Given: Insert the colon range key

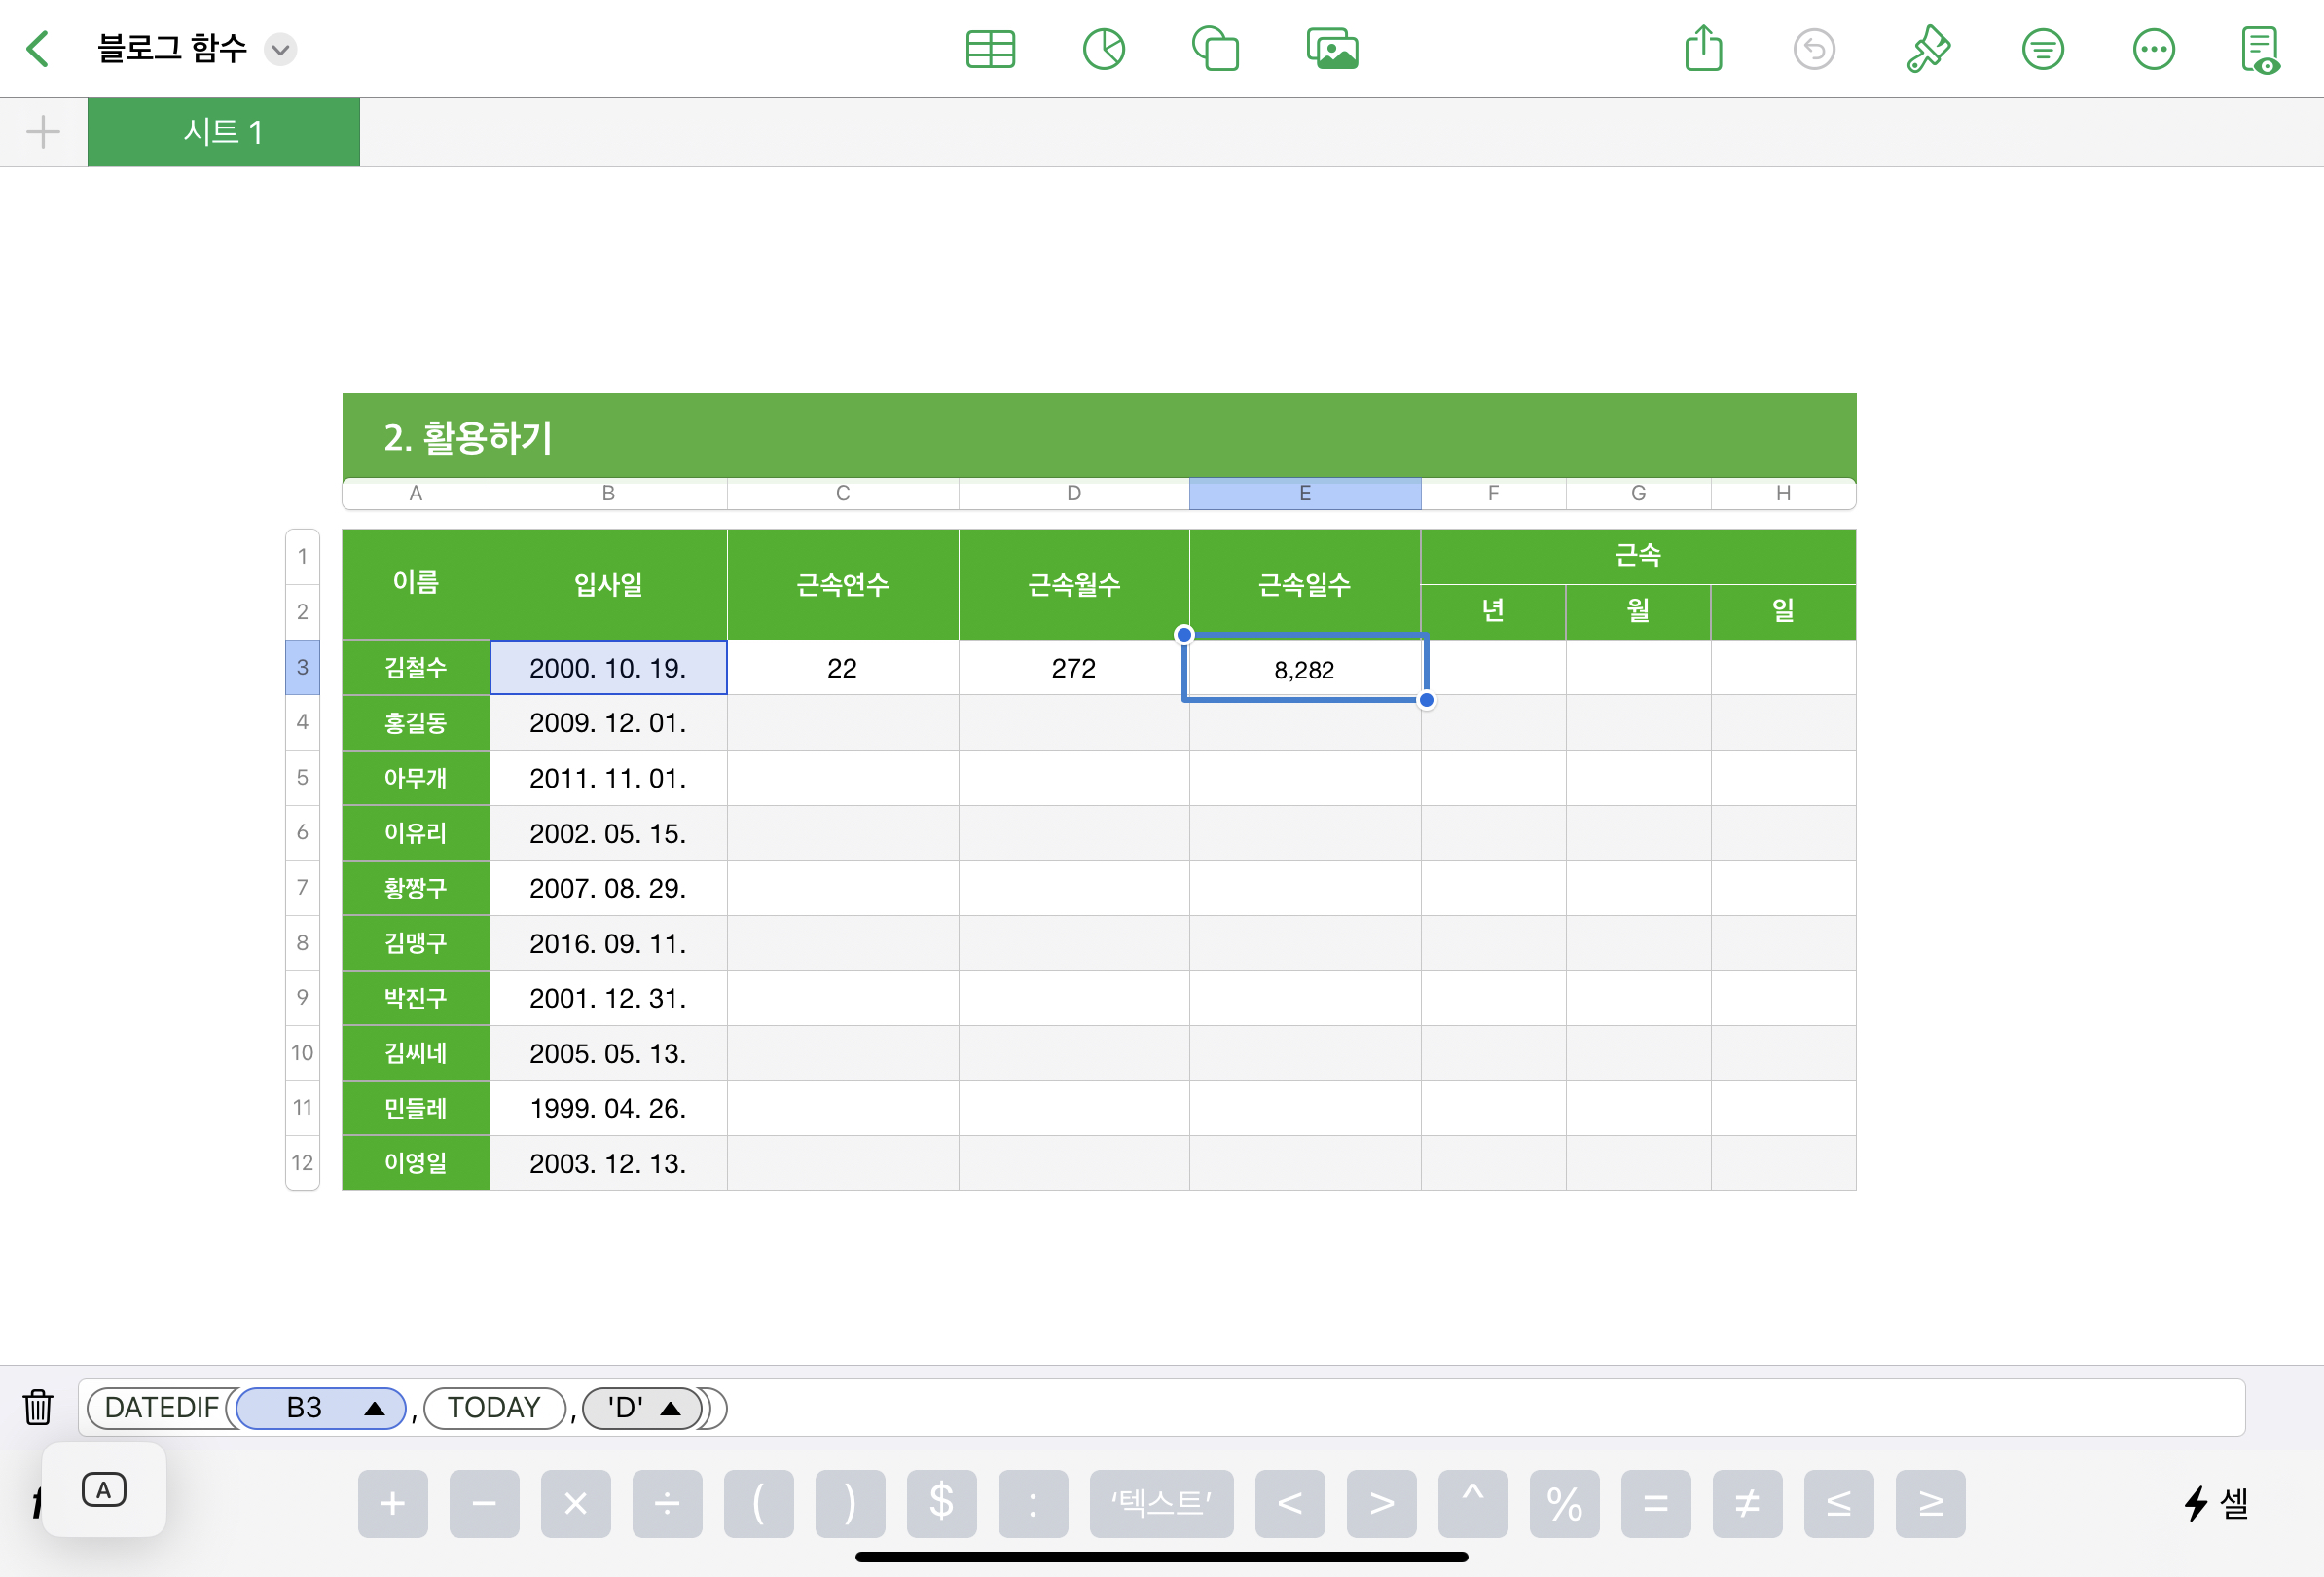Looking at the screenshot, I should [1033, 1503].
